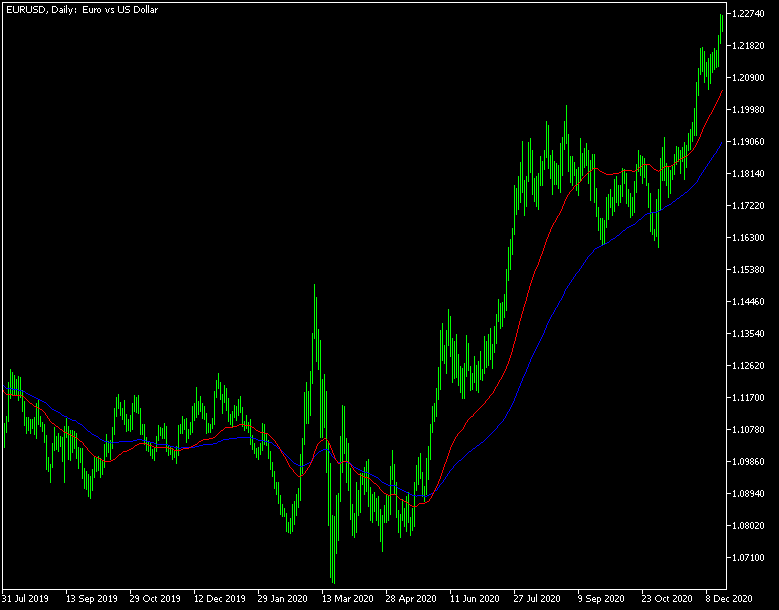
Task: Select the 27 Jul 2020 date label
Action: [540, 600]
